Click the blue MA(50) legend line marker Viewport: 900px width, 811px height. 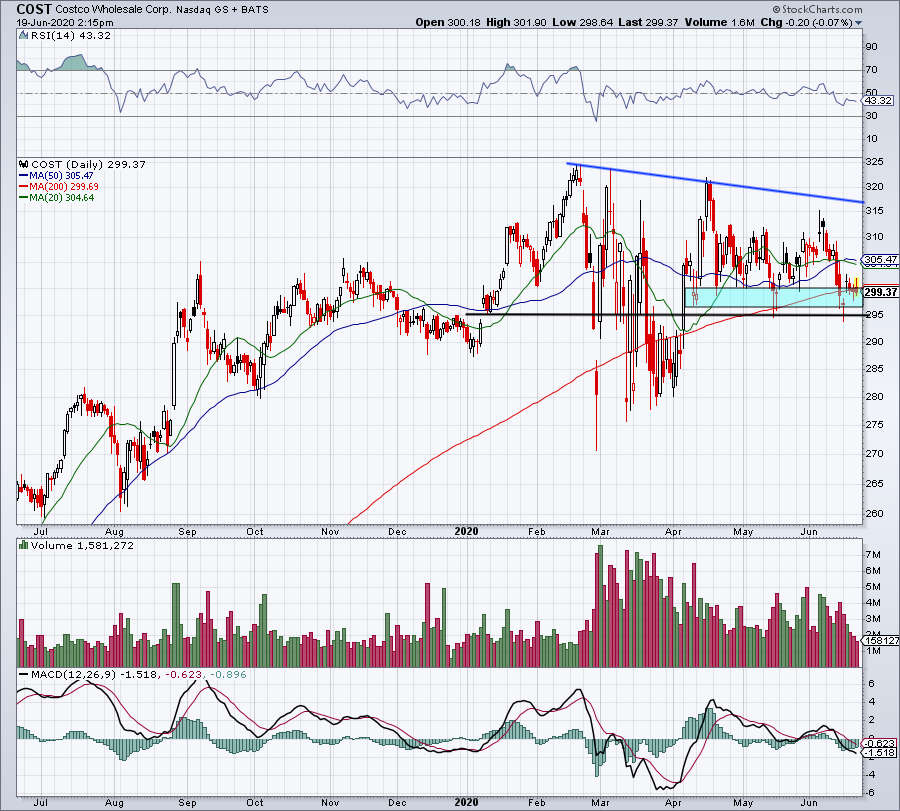click(x=24, y=176)
